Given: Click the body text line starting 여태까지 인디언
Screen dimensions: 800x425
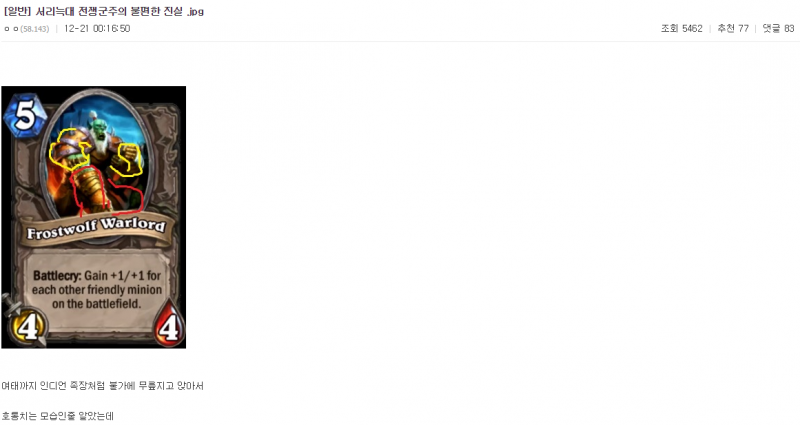Looking at the screenshot, I should (102, 386).
